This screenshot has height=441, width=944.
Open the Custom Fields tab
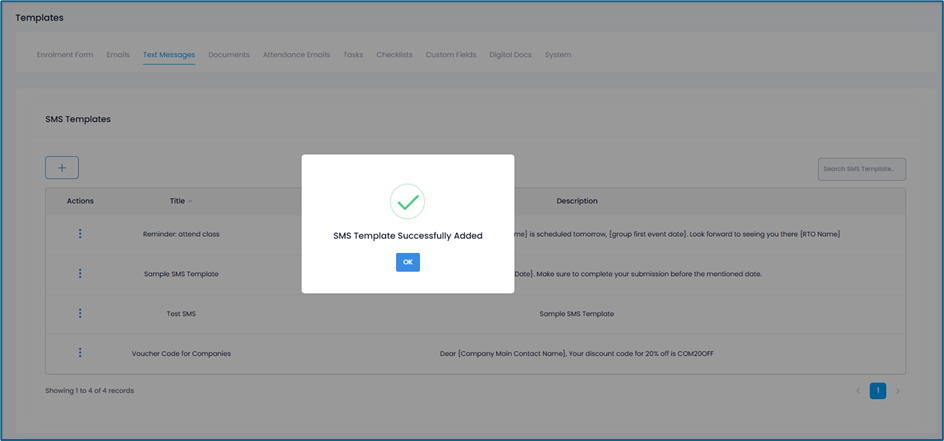(451, 55)
